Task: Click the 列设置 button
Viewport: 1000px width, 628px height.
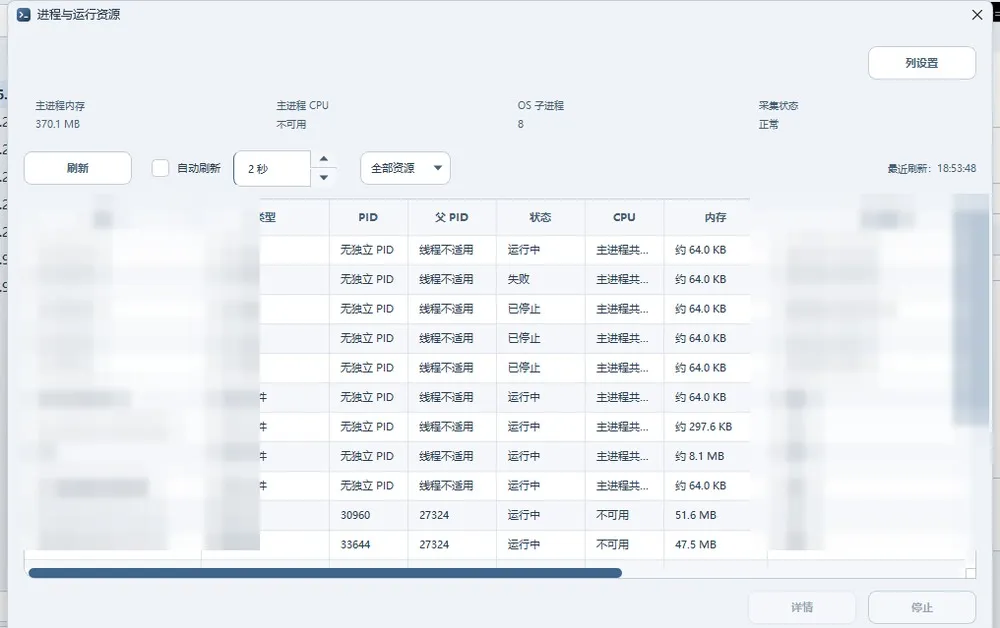Action: coord(922,63)
